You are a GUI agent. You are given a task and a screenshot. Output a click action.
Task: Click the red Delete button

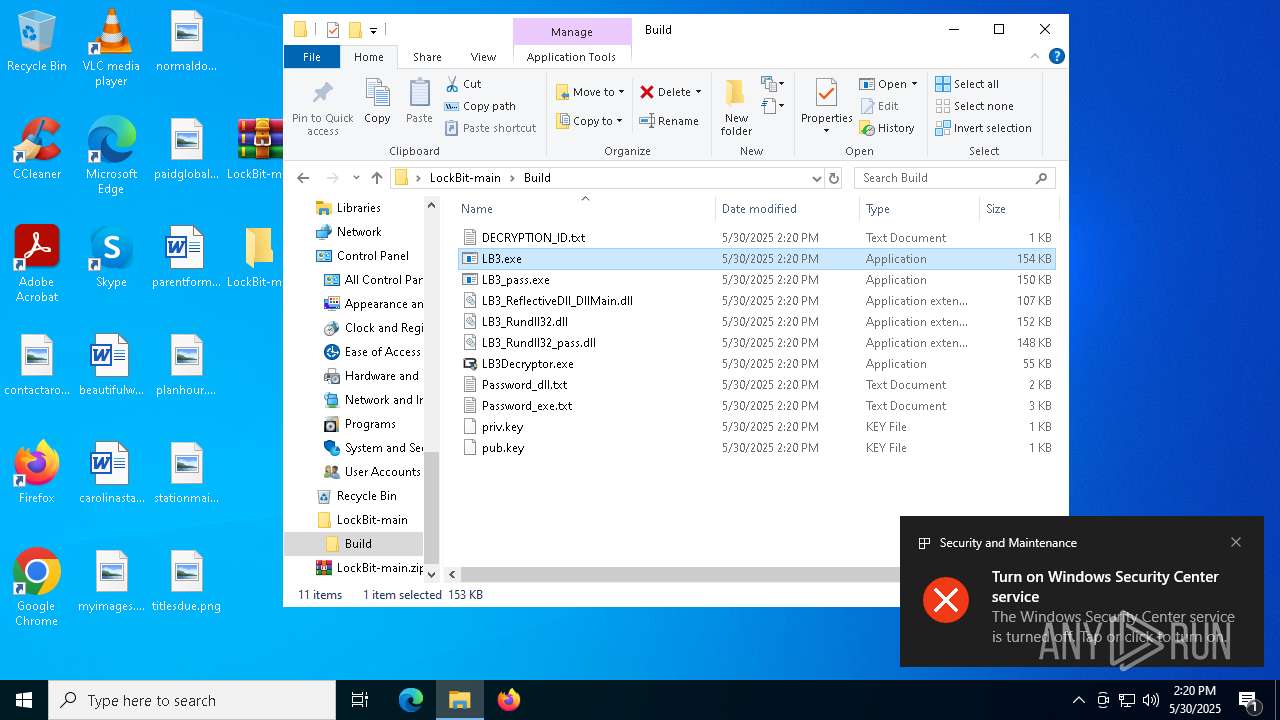pyautogui.click(x=665, y=92)
